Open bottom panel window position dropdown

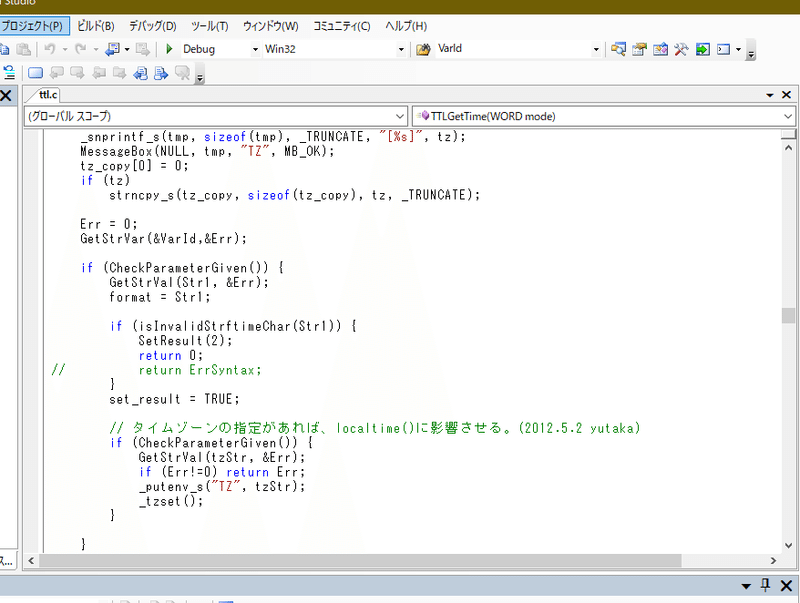pos(746,586)
